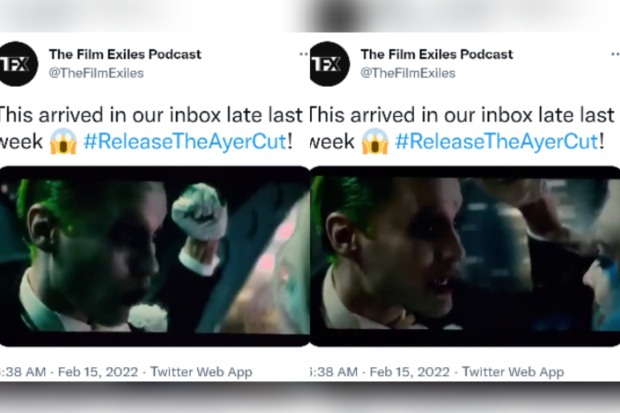Play the left tweet's embedded video
620x413 pixels.
pyautogui.click(x=155, y=256)
